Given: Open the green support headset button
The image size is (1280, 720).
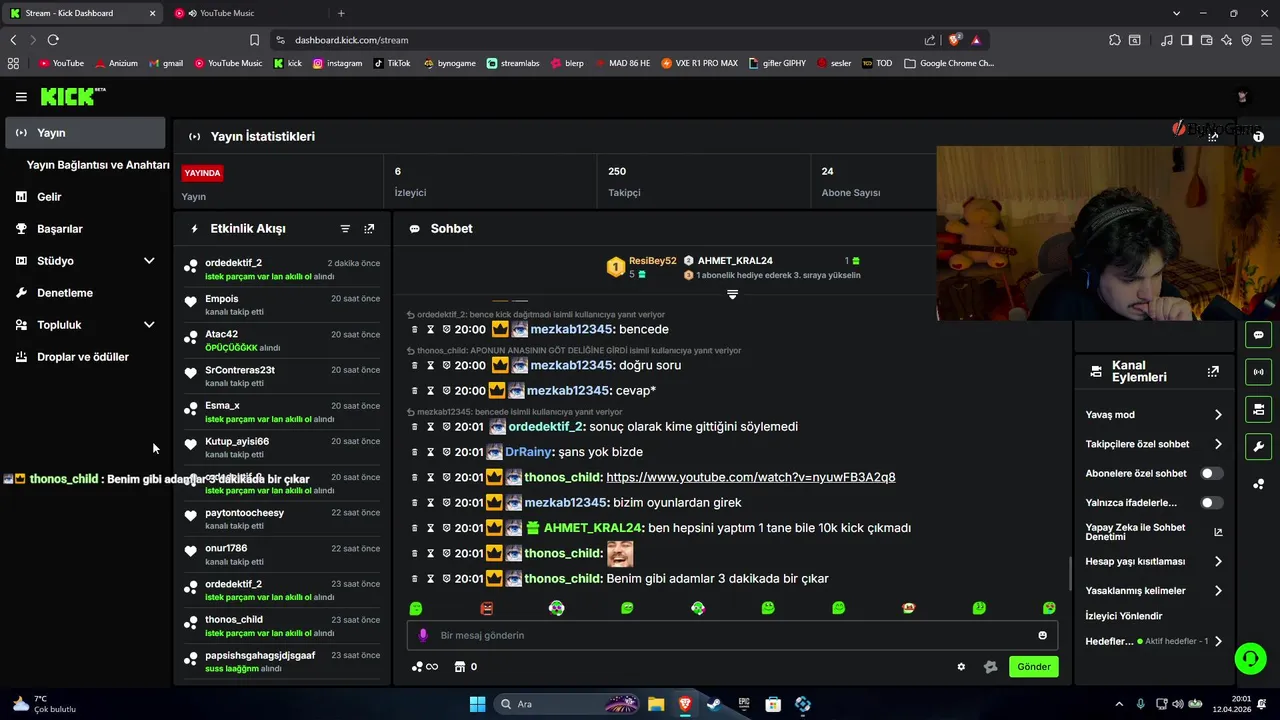Looking at the screenshot, I should coord(1250,658).
